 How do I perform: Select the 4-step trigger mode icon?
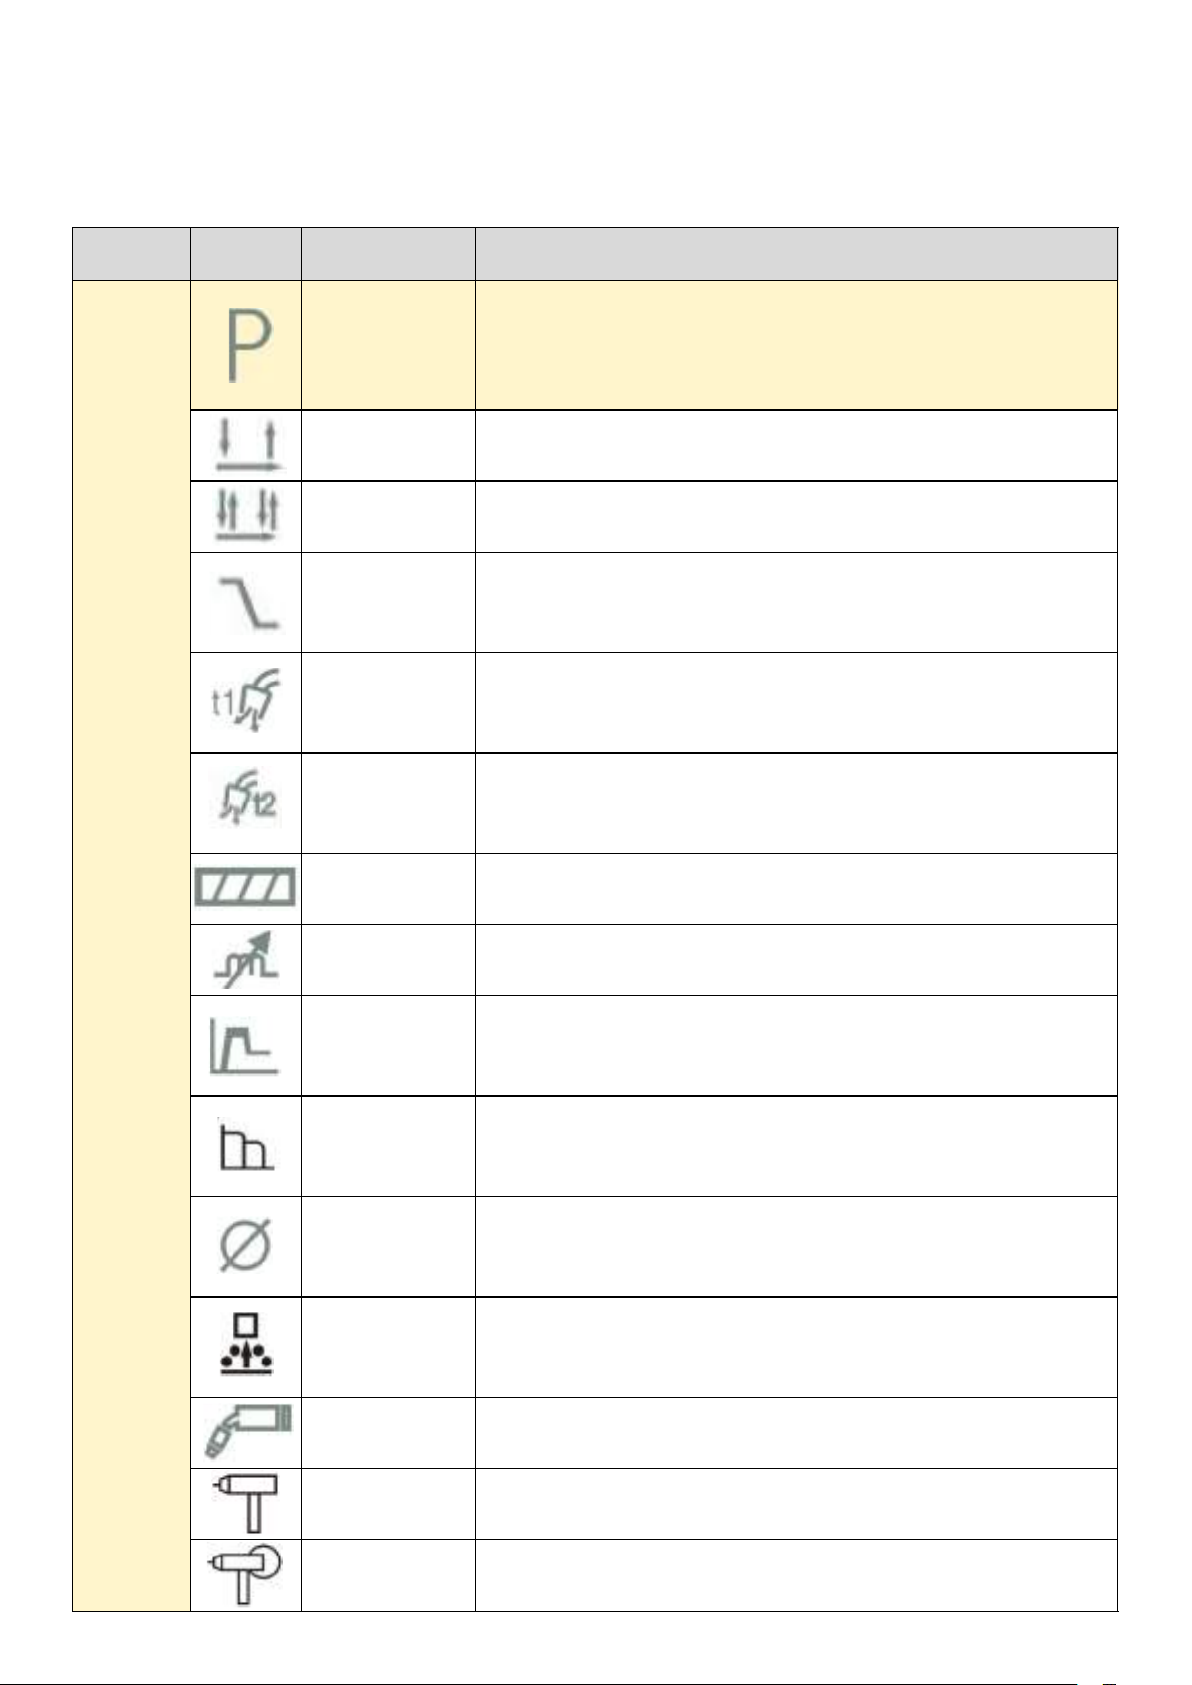point(247,517)
